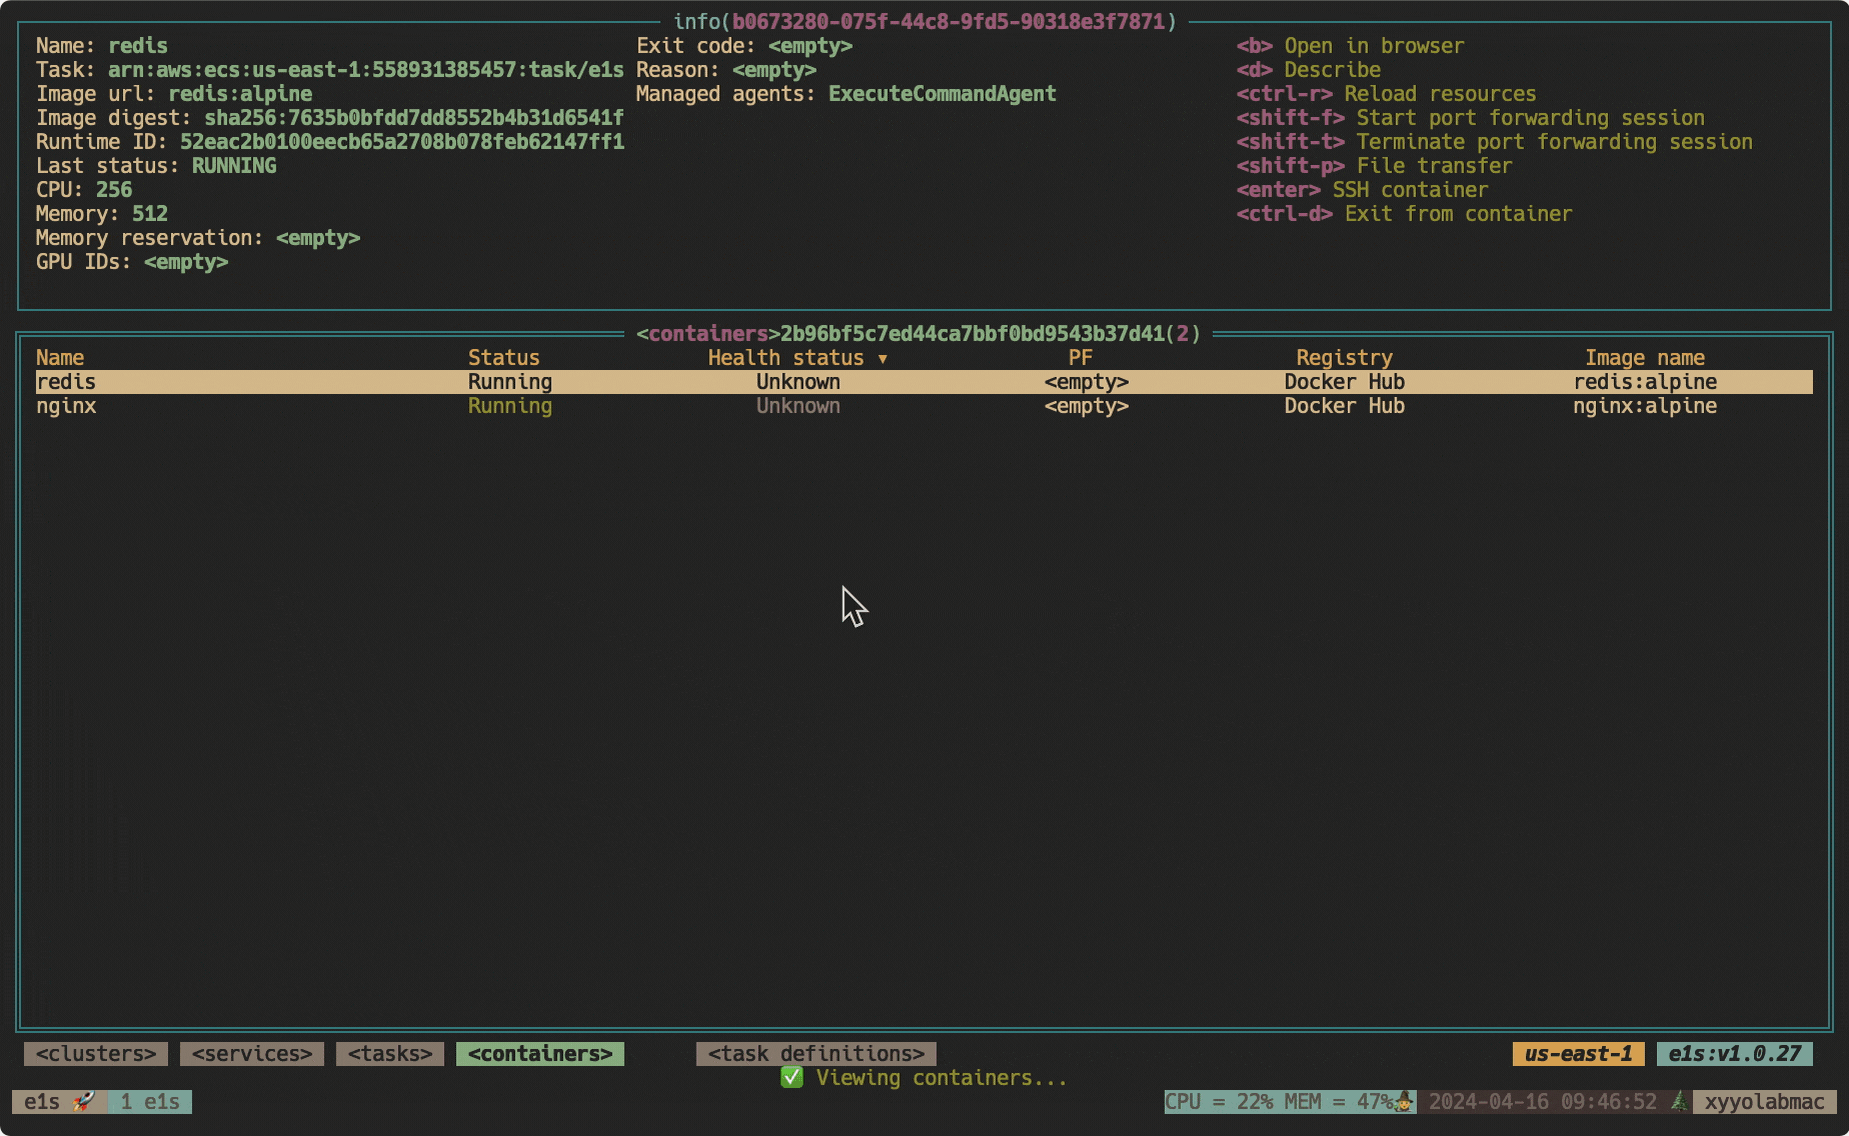Image resolution: width=1849 pixels, height=1136 pixels.
Task: Select the containers tab
Action: click(540, 1053)
